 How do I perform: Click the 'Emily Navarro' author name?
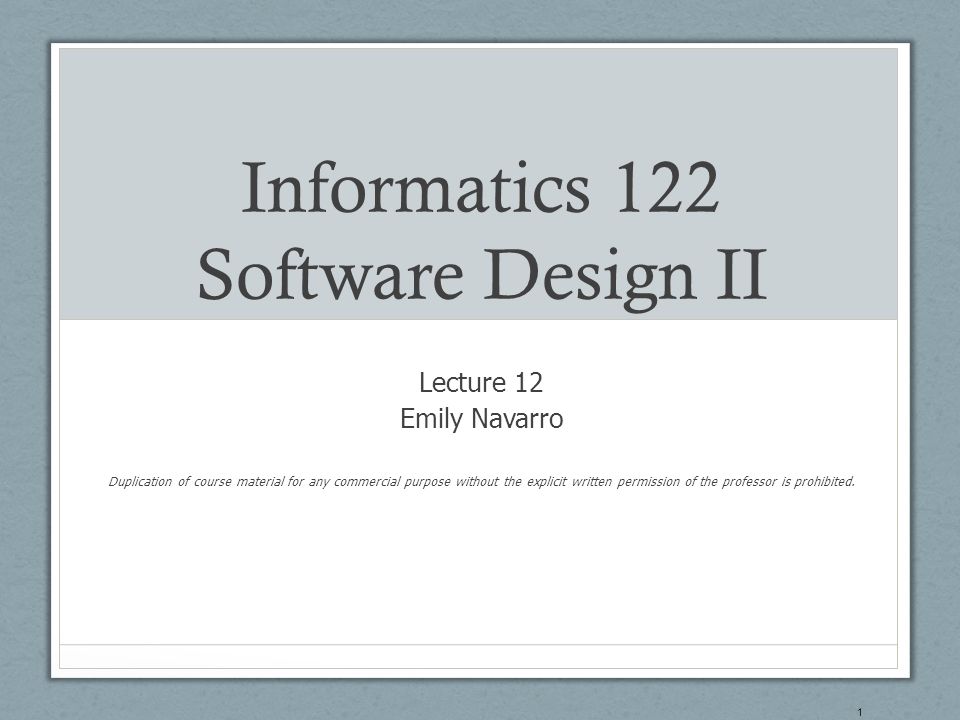482,419
